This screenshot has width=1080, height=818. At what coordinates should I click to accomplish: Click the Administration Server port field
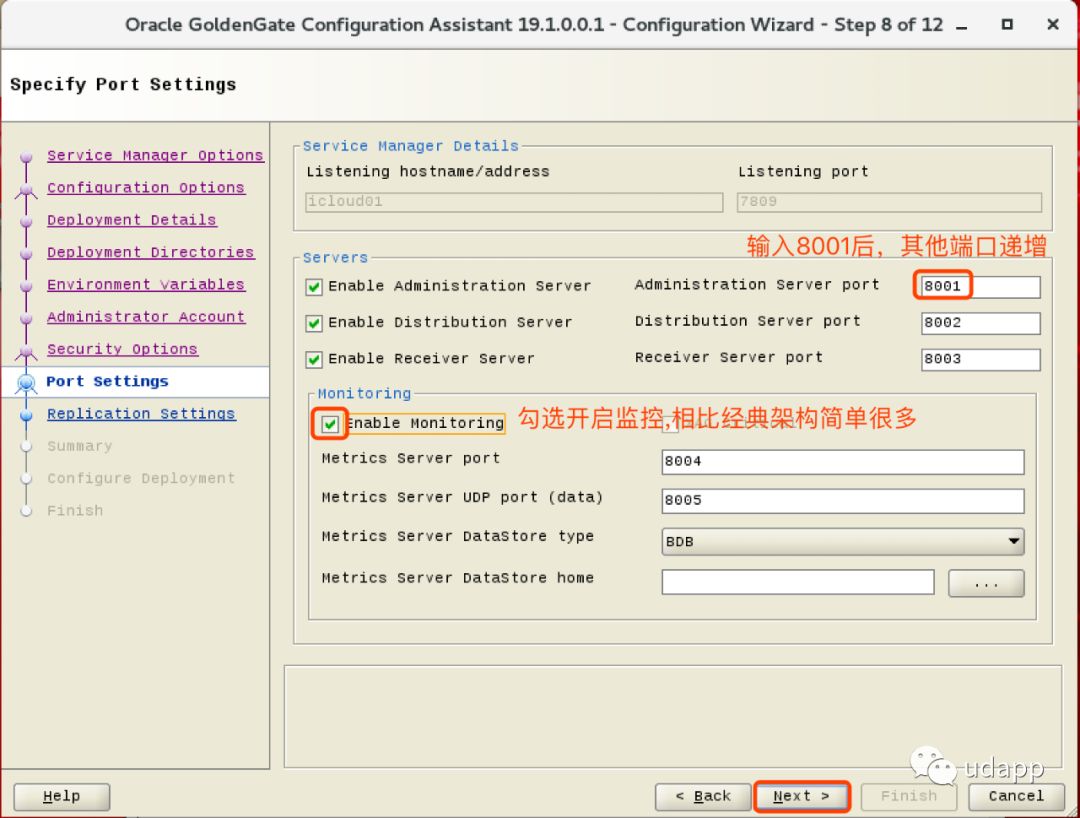click(980, 287)
